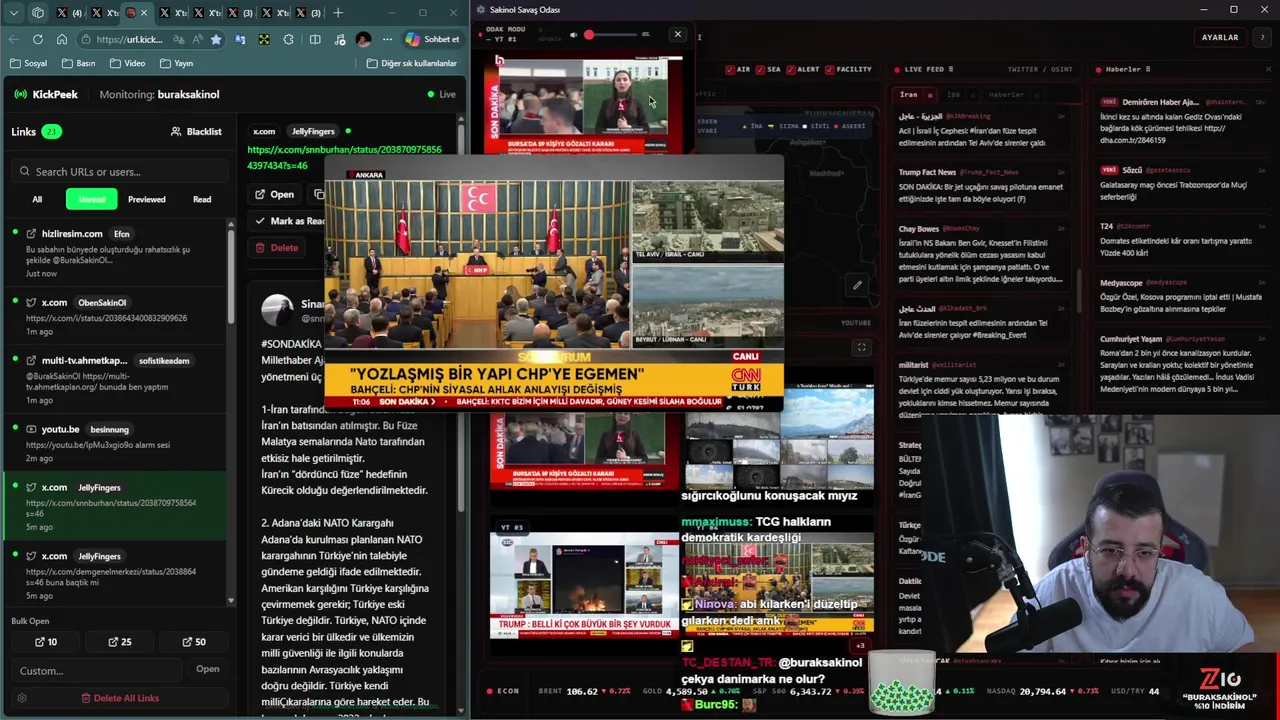Open a new browser tab
This screenshot has height=720, width=1280.
pos(338,13)
